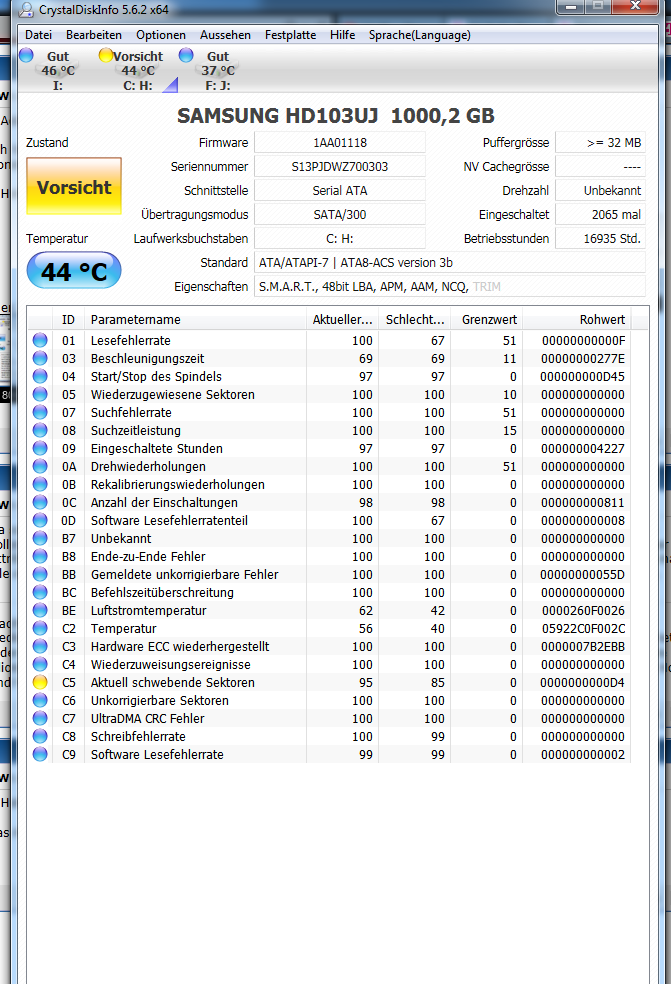This screenshot has width=671, height=984.
Task: Click the status icon of Hardware ECC wiederhergestellt
Action: point(40,646)
